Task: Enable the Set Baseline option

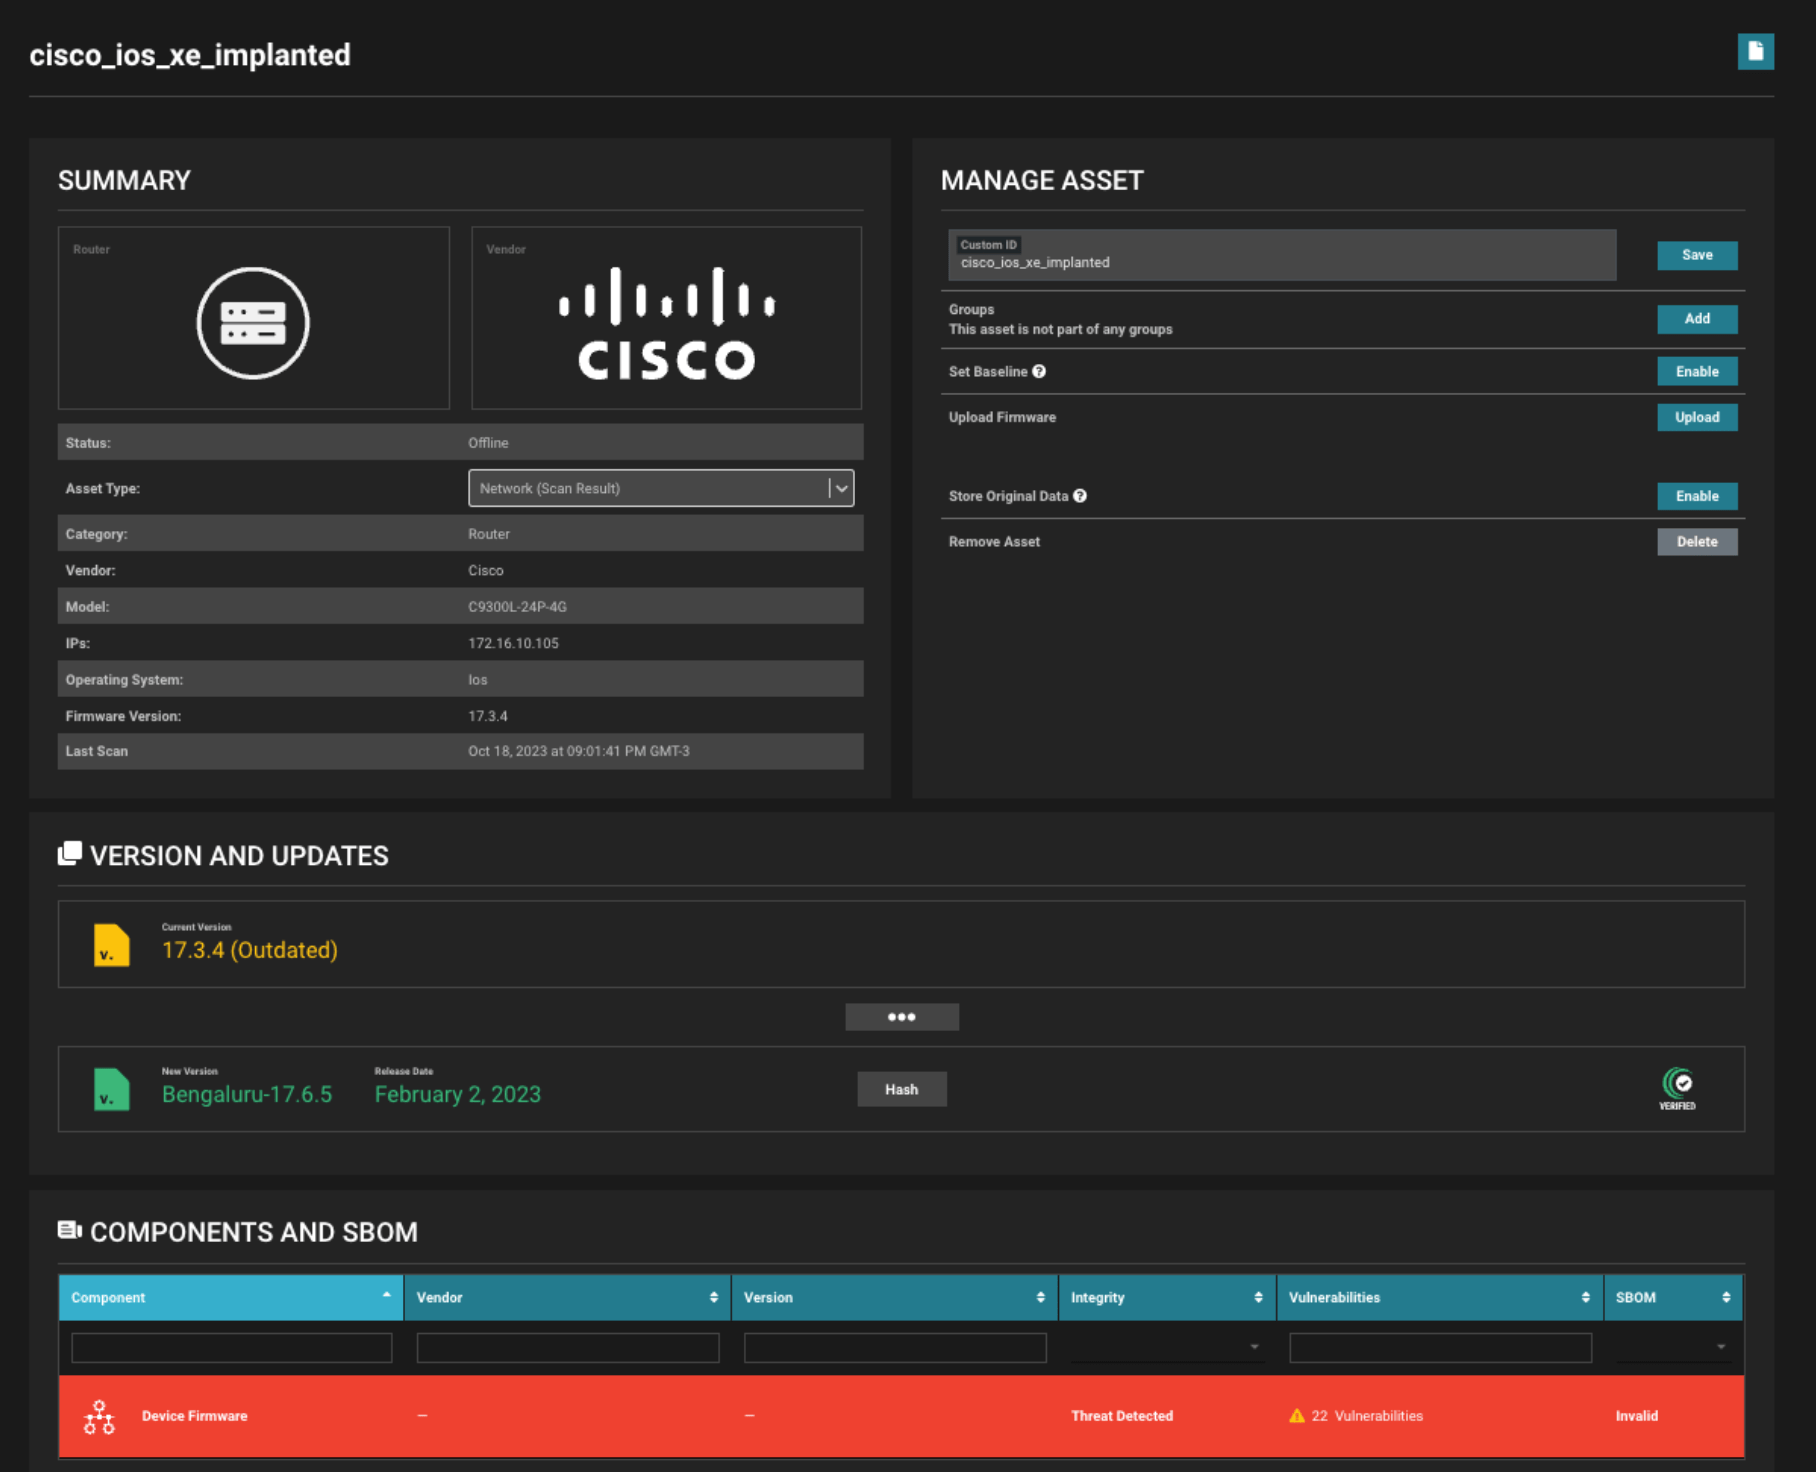Action: coord(1697,371)
